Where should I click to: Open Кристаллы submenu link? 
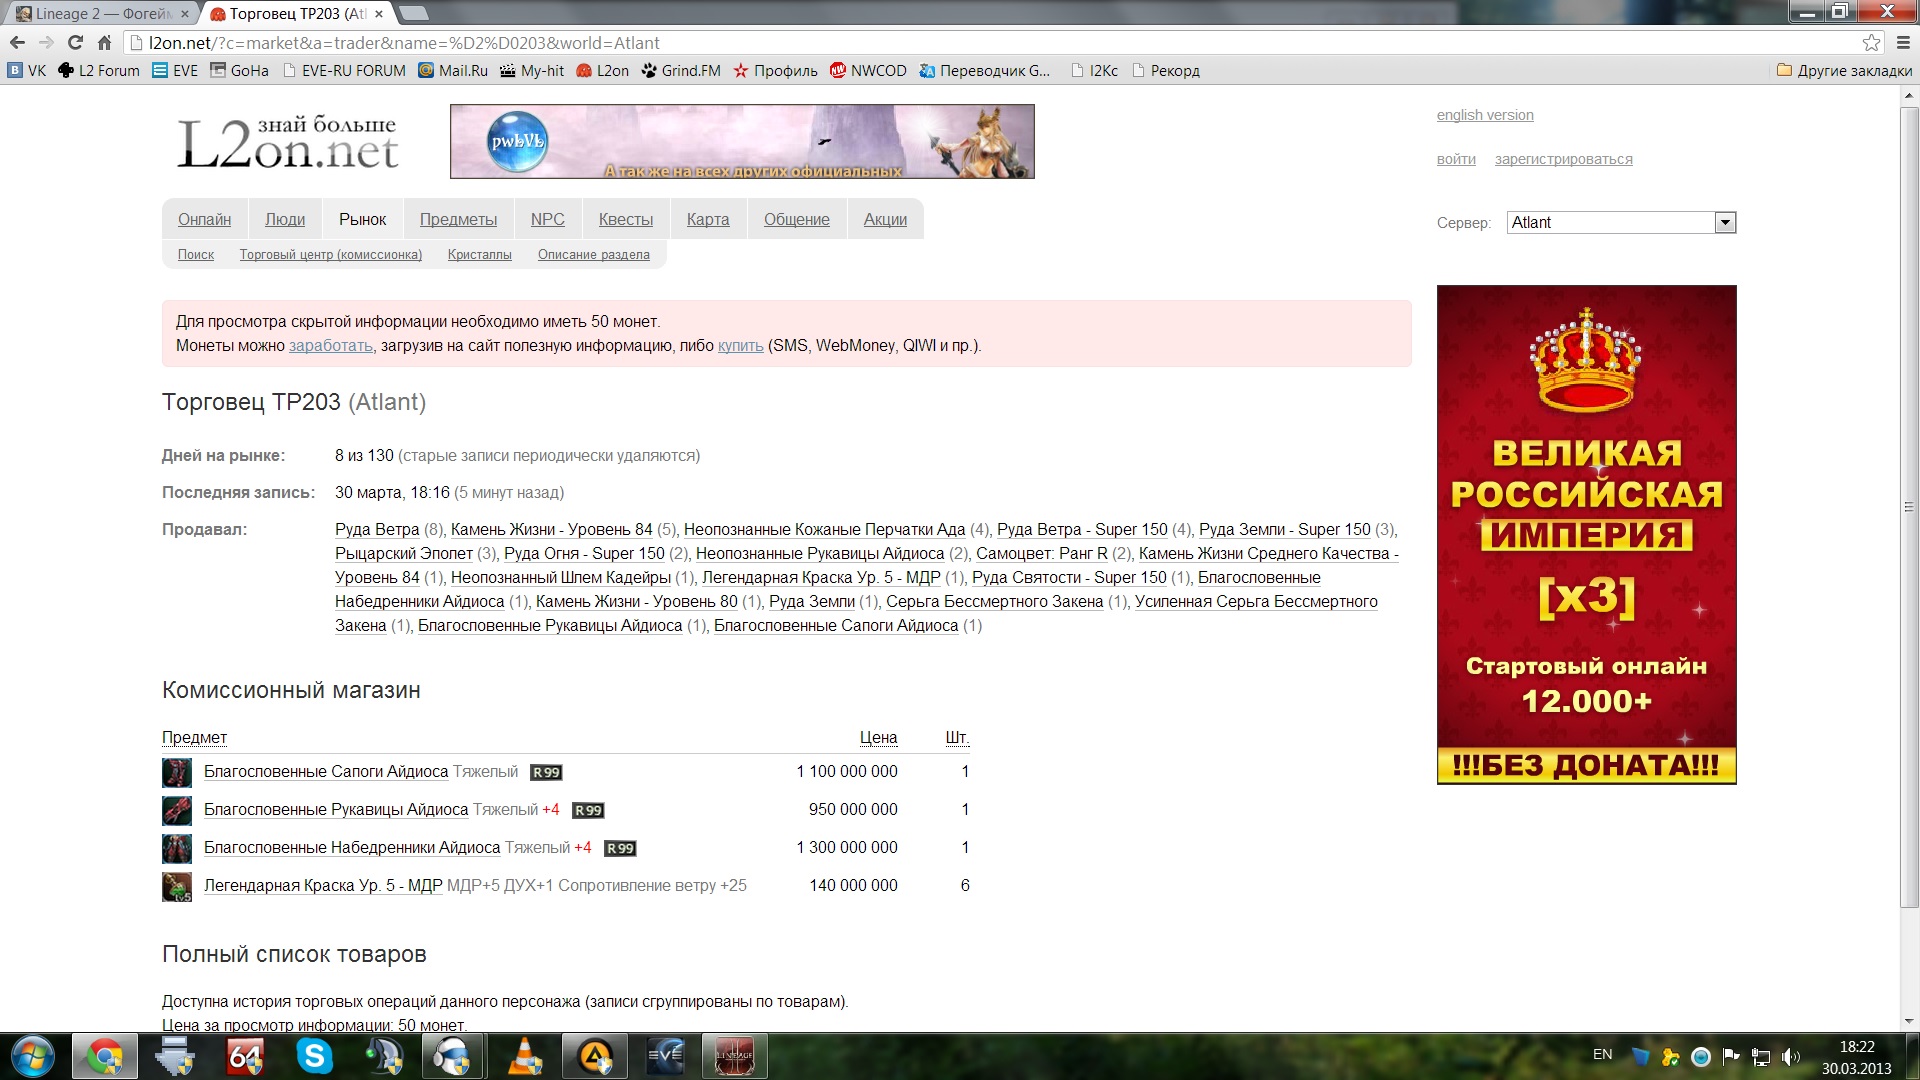tap(480, 254)
